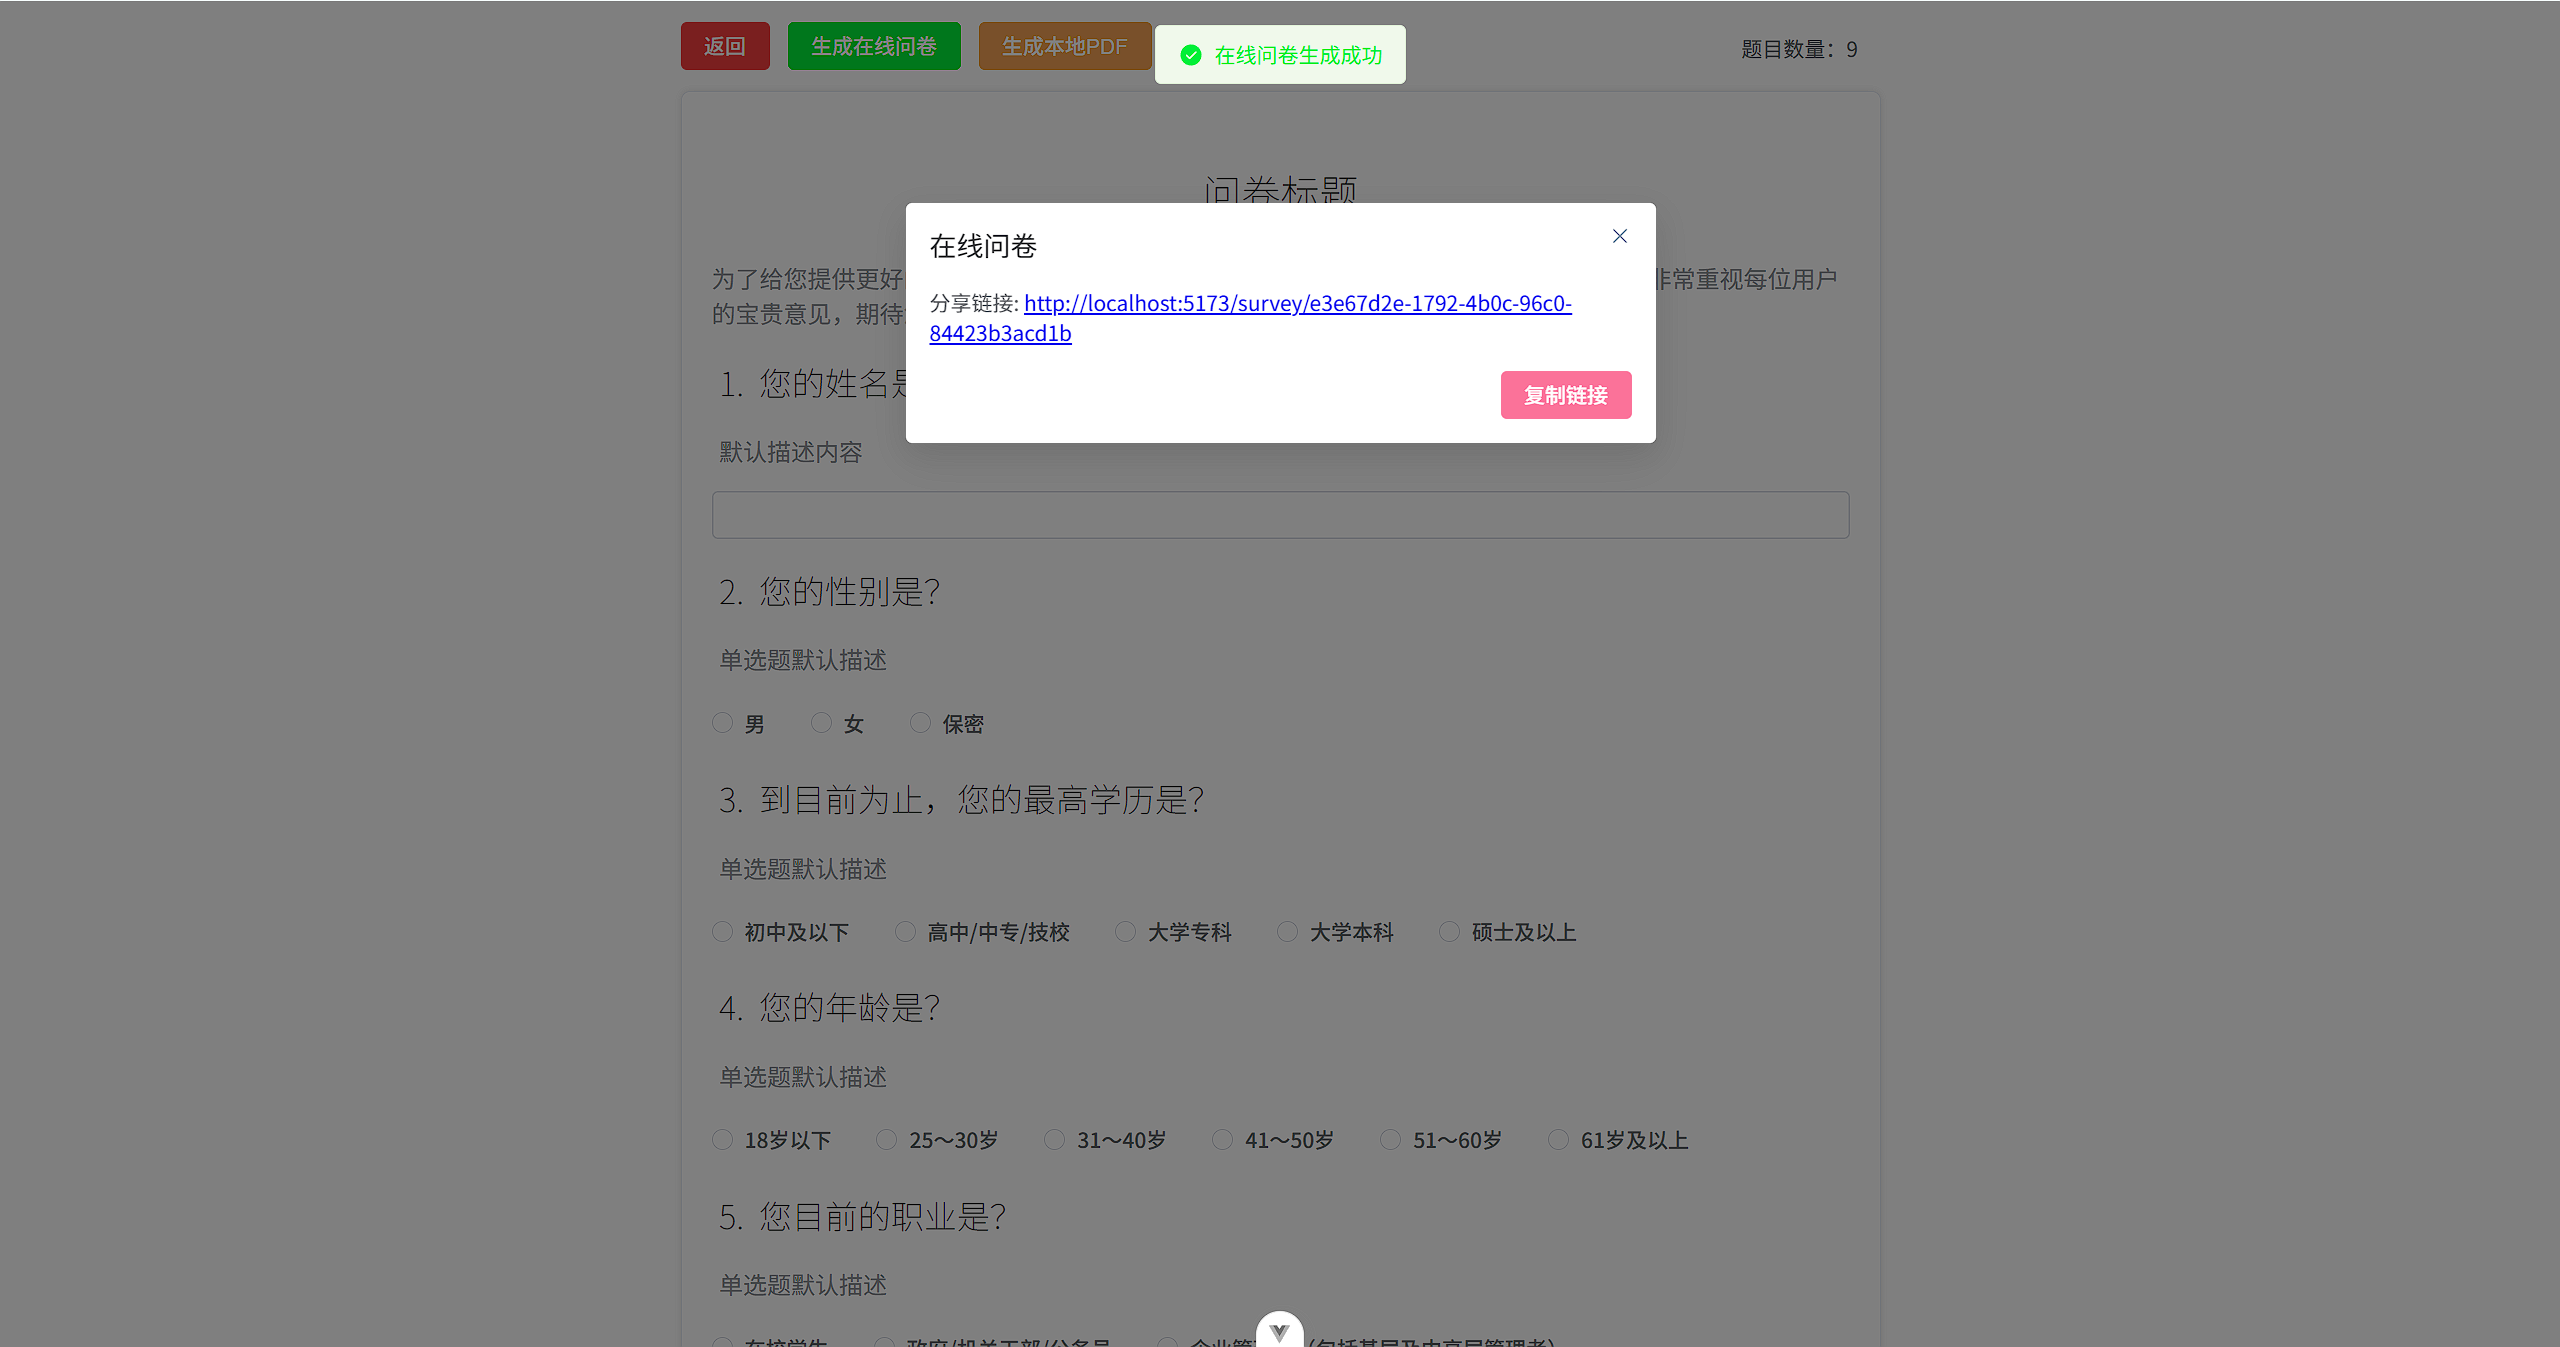Click the 复制链接 button

(1566, 395)
